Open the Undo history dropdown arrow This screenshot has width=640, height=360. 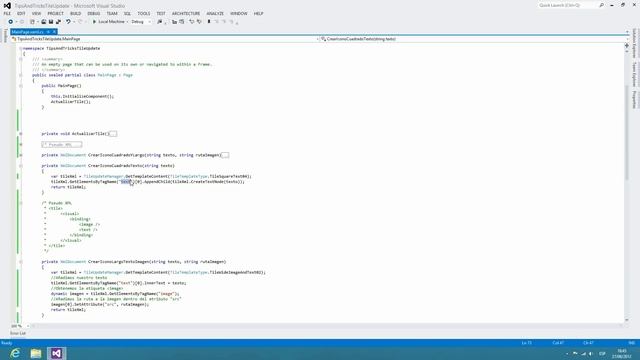tap(73, 22)
